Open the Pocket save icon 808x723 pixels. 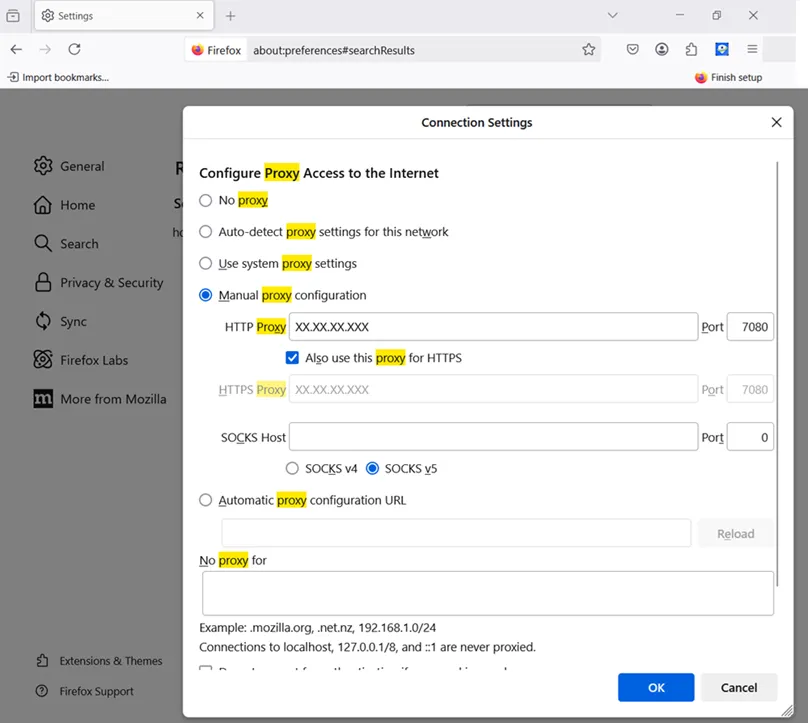tap(633, 49)
